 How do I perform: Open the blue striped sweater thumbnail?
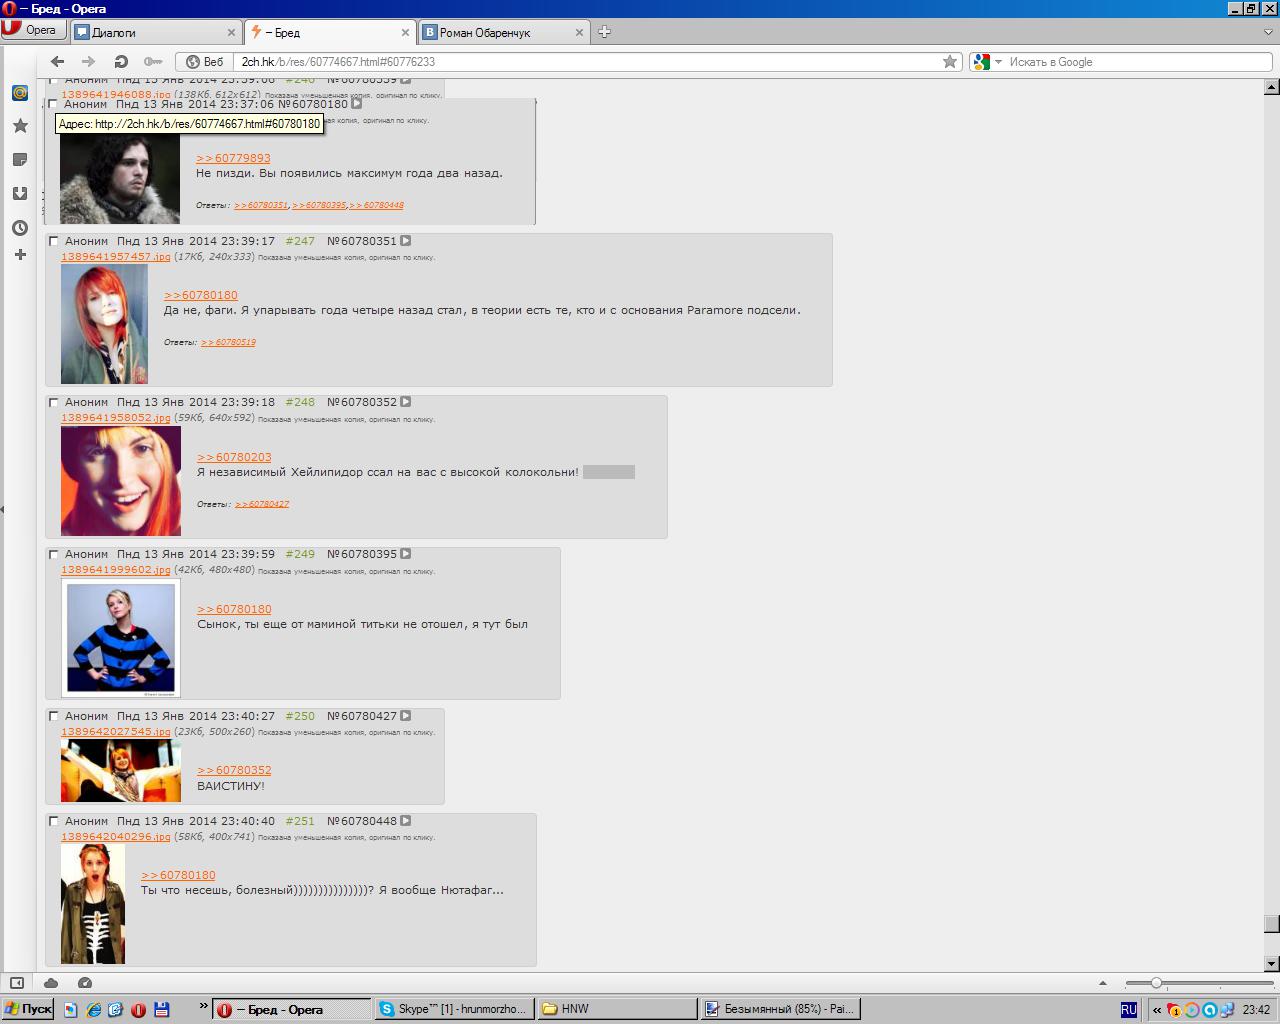[121, 638]
